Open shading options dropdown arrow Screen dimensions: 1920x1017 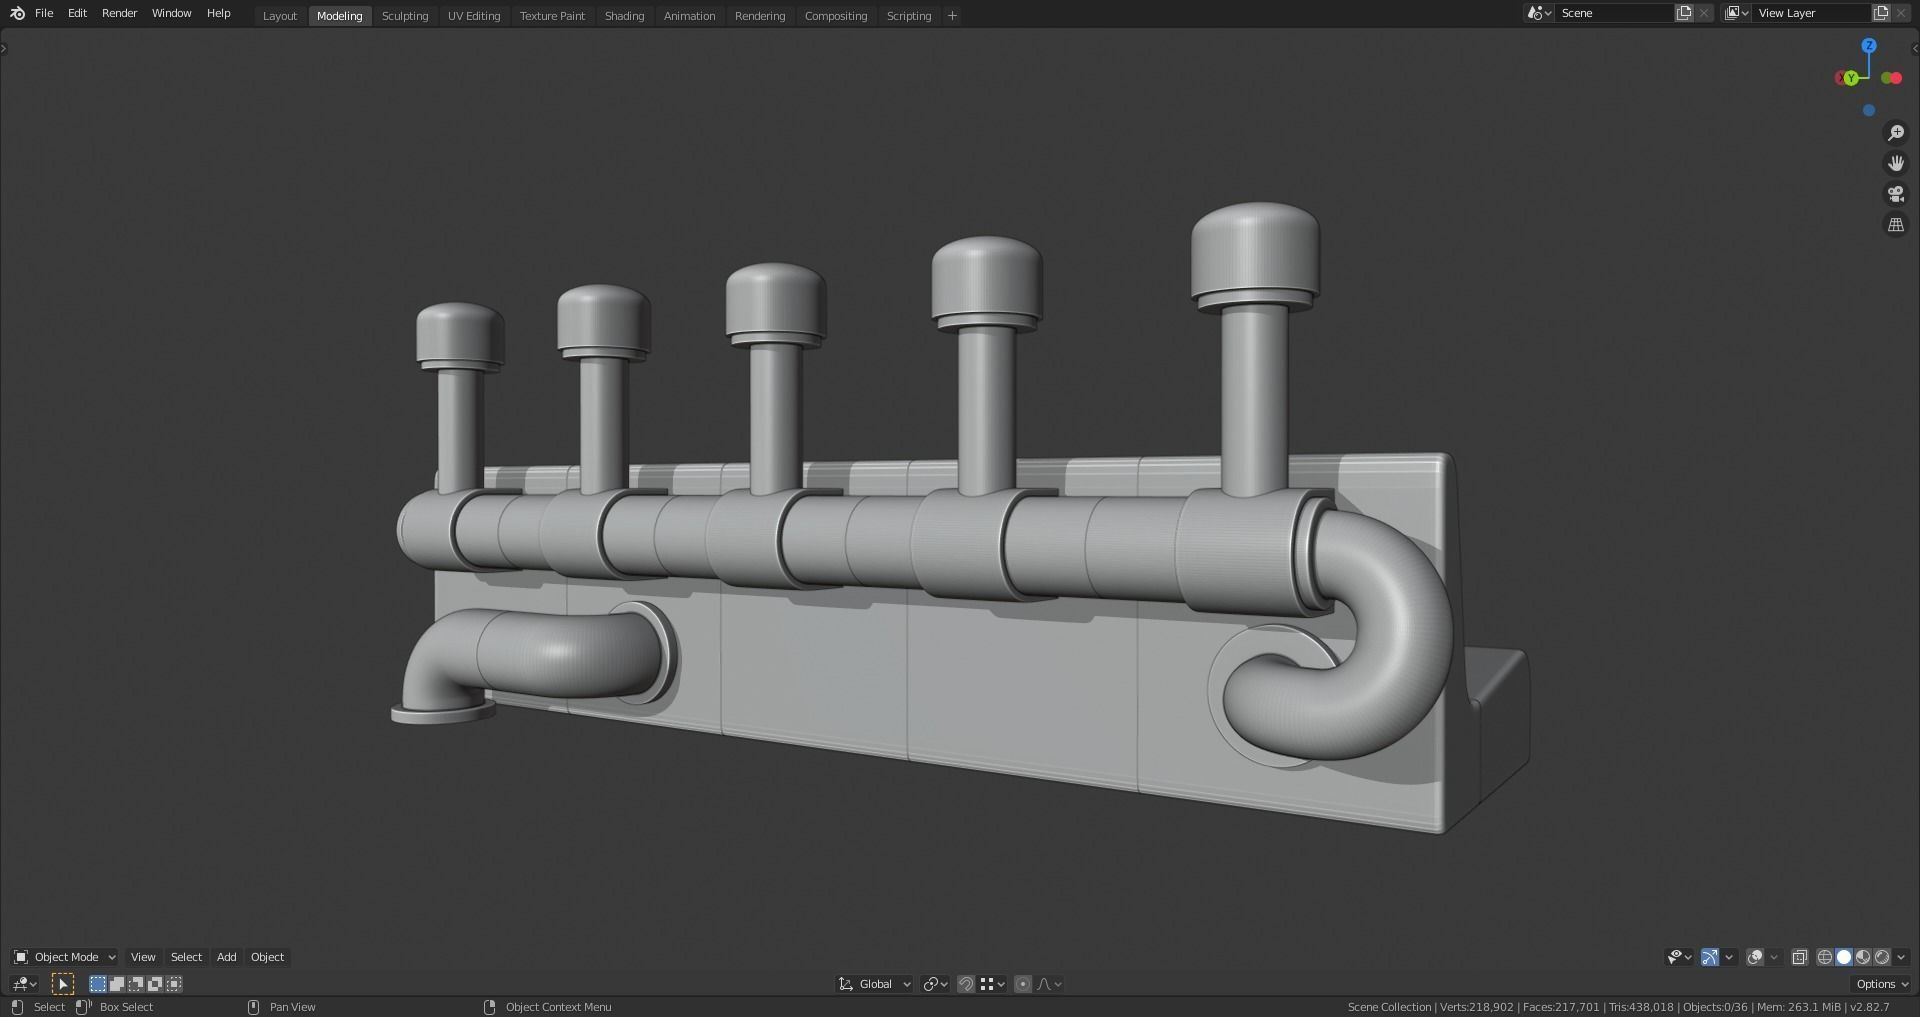(x=1901, y=957)
